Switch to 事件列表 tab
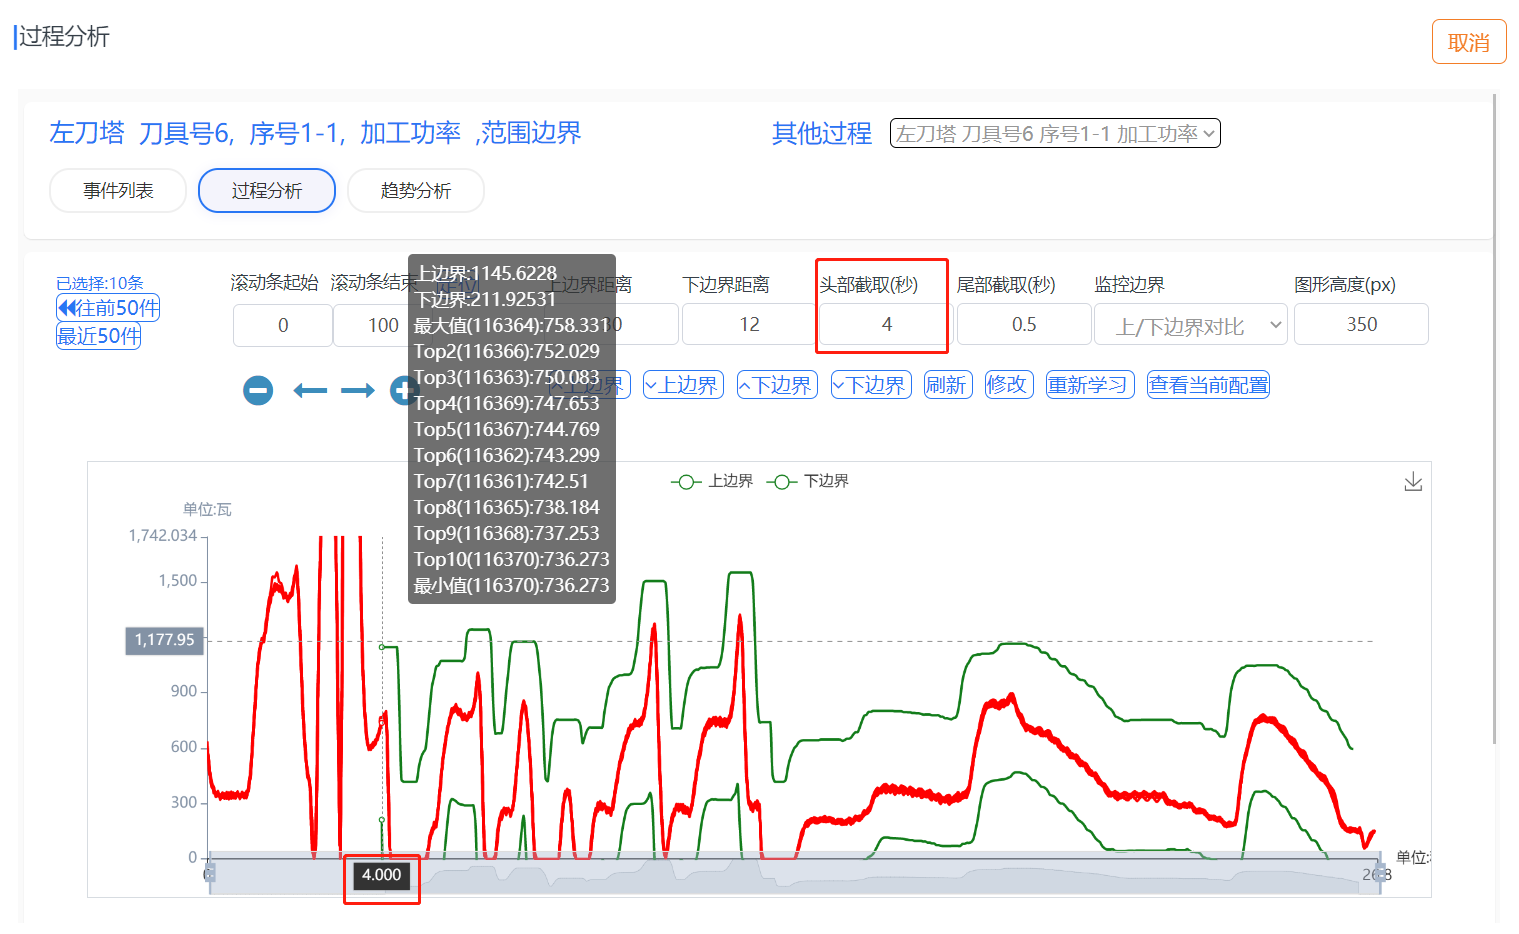 [x=118, y=190]
